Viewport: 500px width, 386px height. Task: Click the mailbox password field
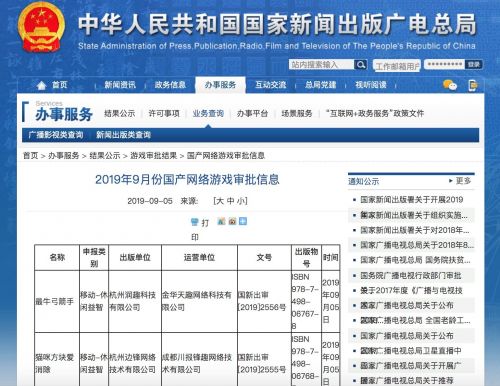click(445, 64)
